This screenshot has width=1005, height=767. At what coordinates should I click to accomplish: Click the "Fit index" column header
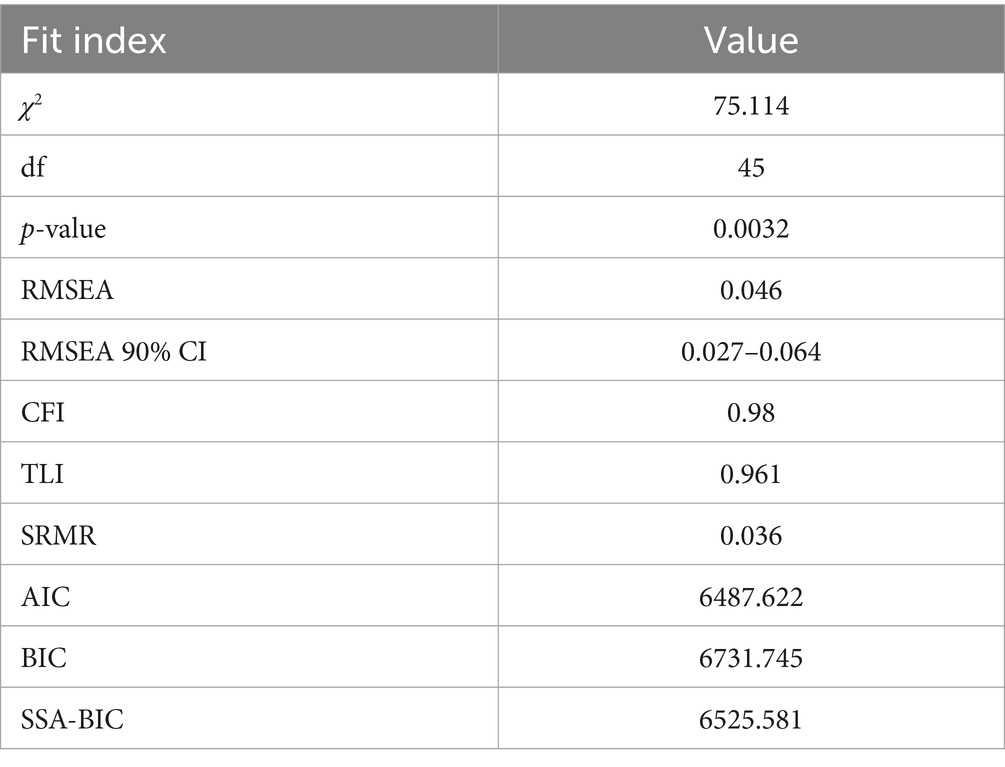(93, 40)
